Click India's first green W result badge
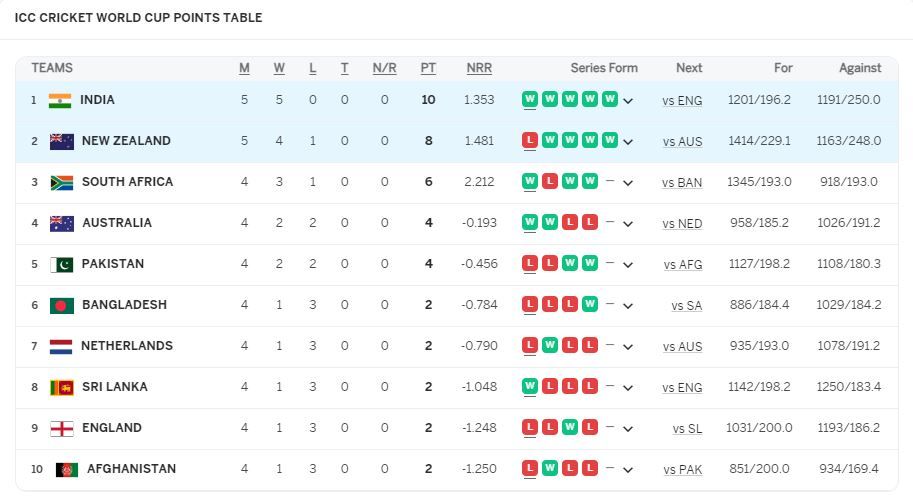 coord(530,99)
